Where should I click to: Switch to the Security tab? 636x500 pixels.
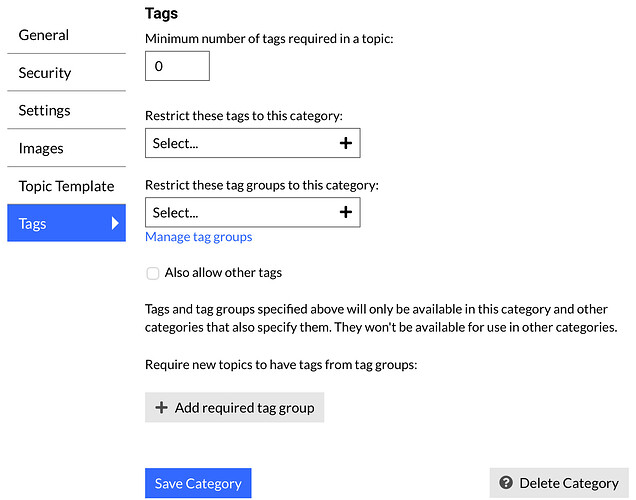click(66, 73)
